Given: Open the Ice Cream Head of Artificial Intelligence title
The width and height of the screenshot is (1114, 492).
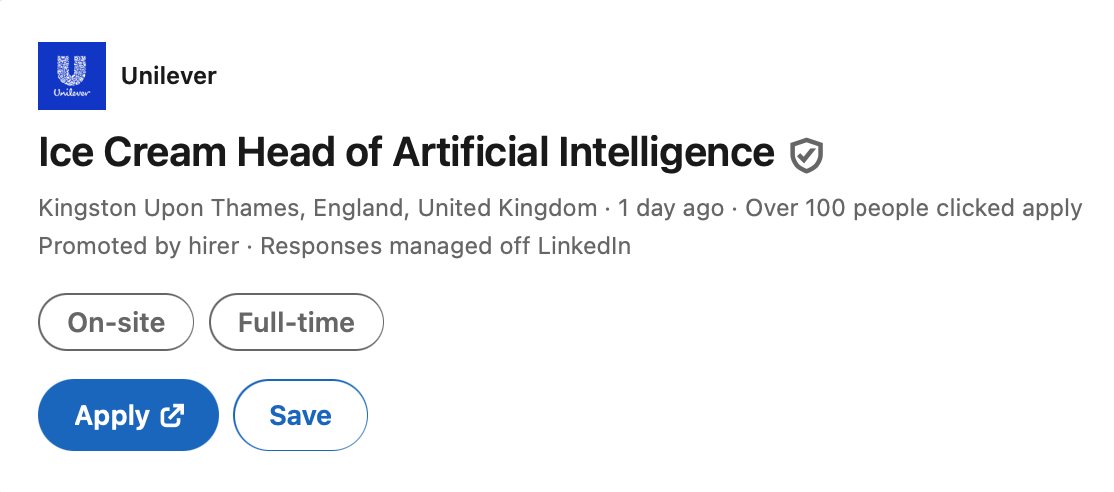Looking at the screenshot, I should tap(406, 152).
